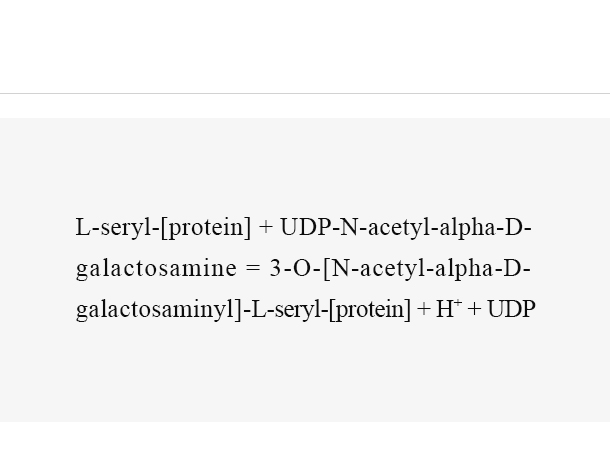The image size is (610, 463).
Task: Click [N-acetyl on the second line
Action: 375,268
